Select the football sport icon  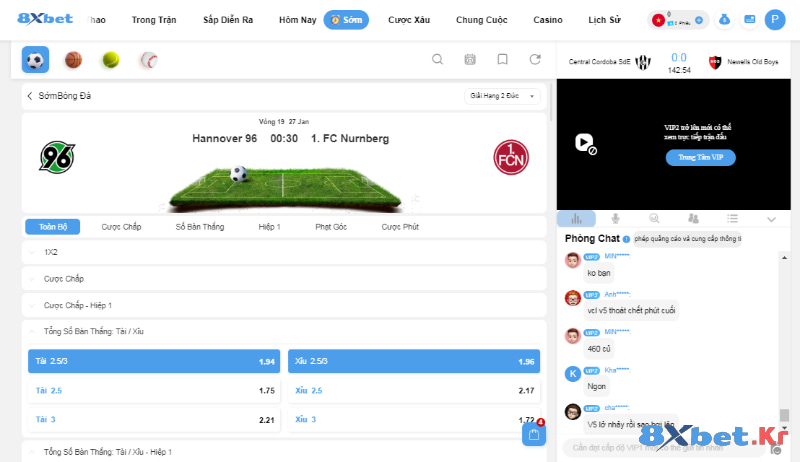click(36, 60)
